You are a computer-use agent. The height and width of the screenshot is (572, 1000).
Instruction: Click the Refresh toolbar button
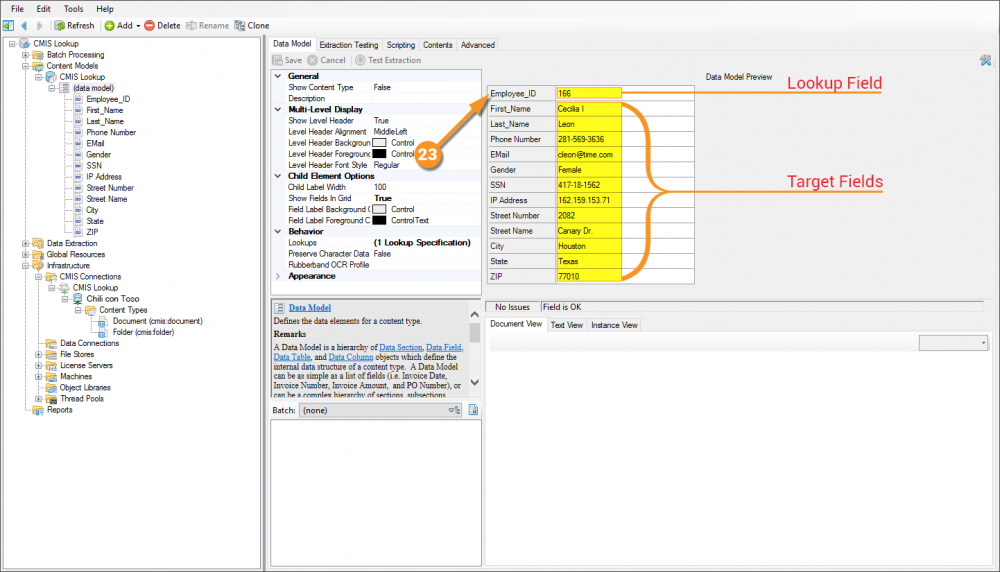75,25
